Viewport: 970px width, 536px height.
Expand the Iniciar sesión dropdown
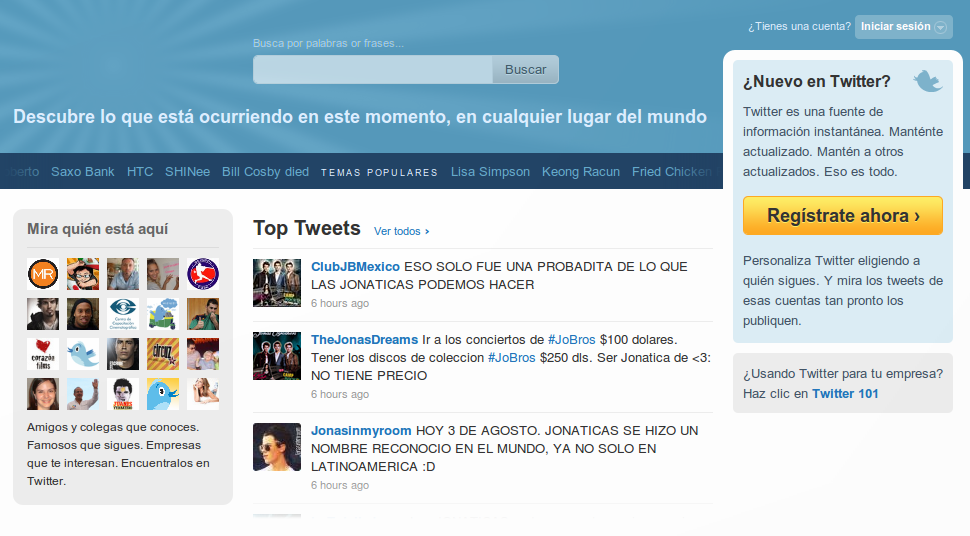pos(903,27)
